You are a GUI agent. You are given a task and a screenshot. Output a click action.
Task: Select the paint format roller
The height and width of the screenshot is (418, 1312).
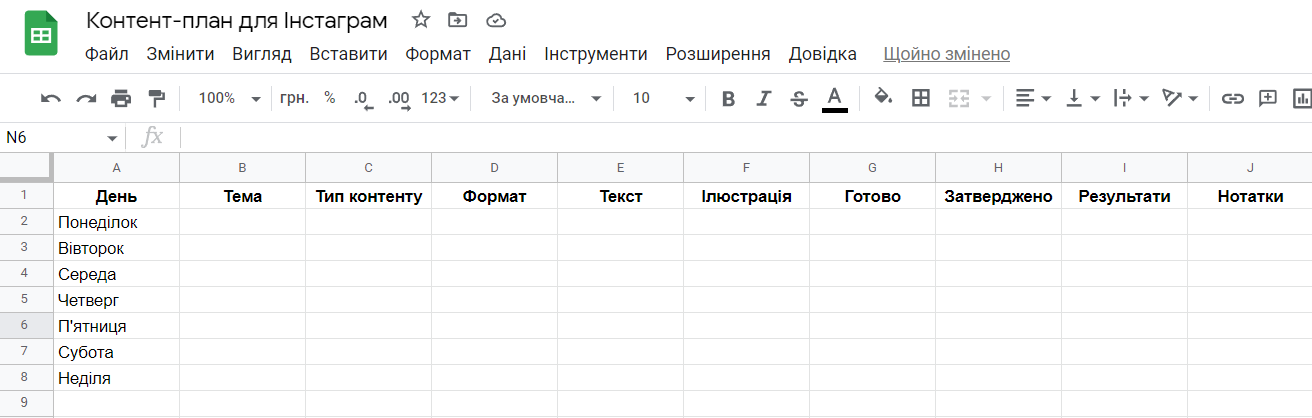[156, 98]
